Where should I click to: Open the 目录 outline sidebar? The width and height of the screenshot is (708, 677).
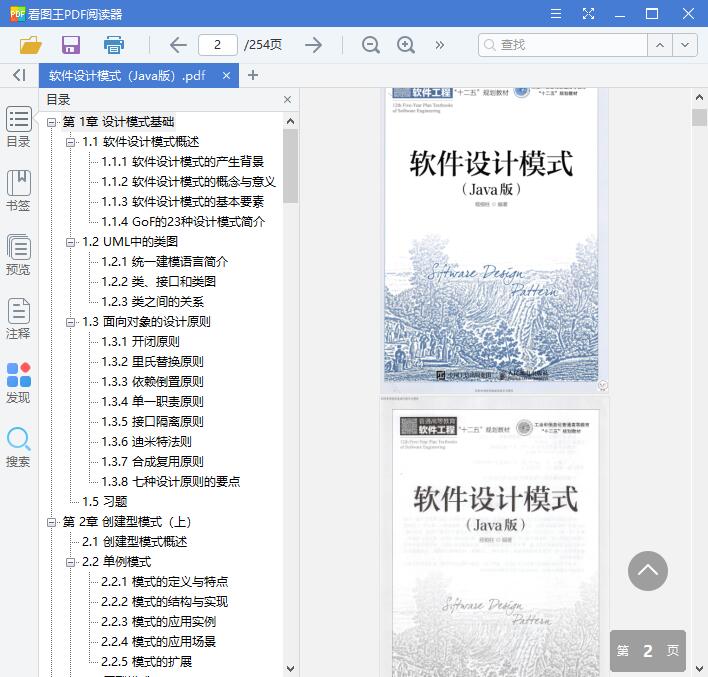[x=19, y=126]
